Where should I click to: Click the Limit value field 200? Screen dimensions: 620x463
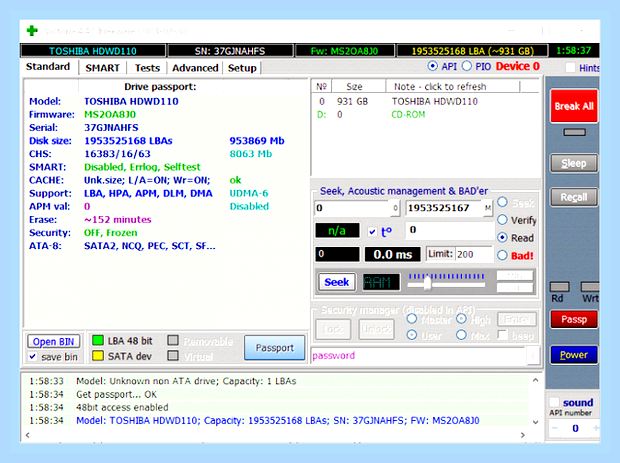point(474,254)
